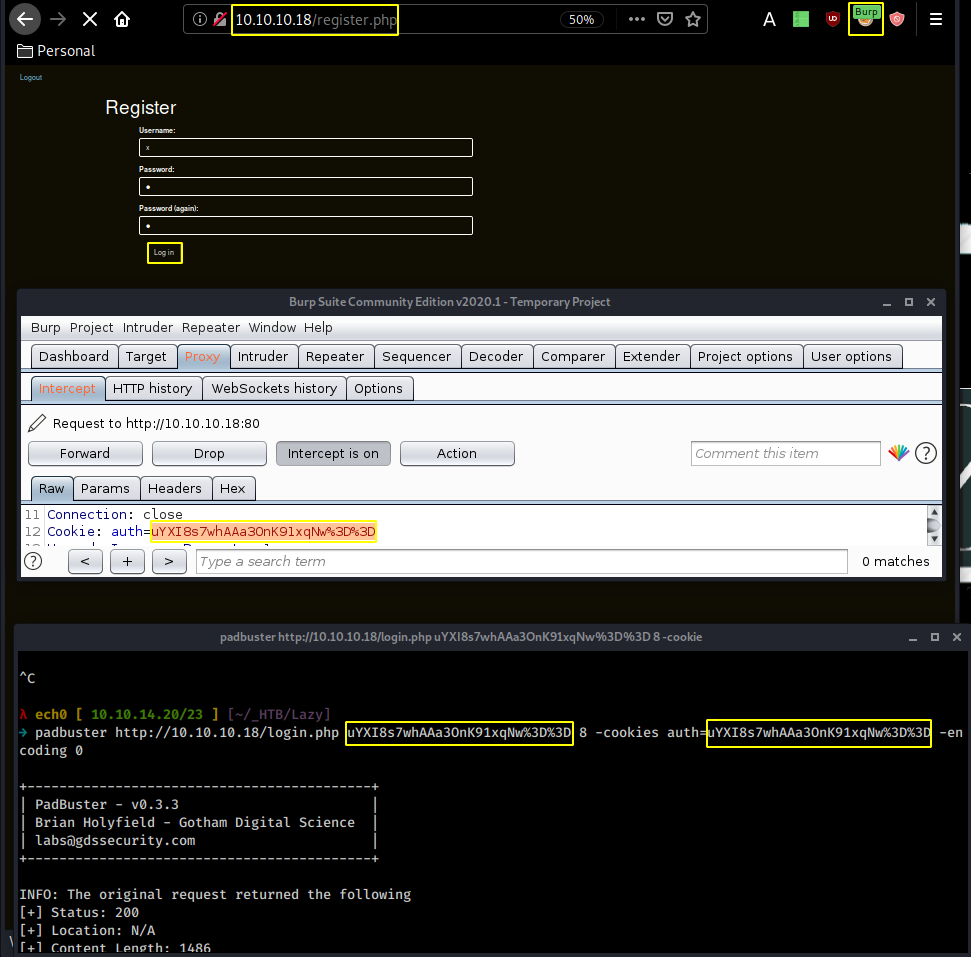Open the Decoder tab
Screen dimensions: 971x957
coord(496,356)
